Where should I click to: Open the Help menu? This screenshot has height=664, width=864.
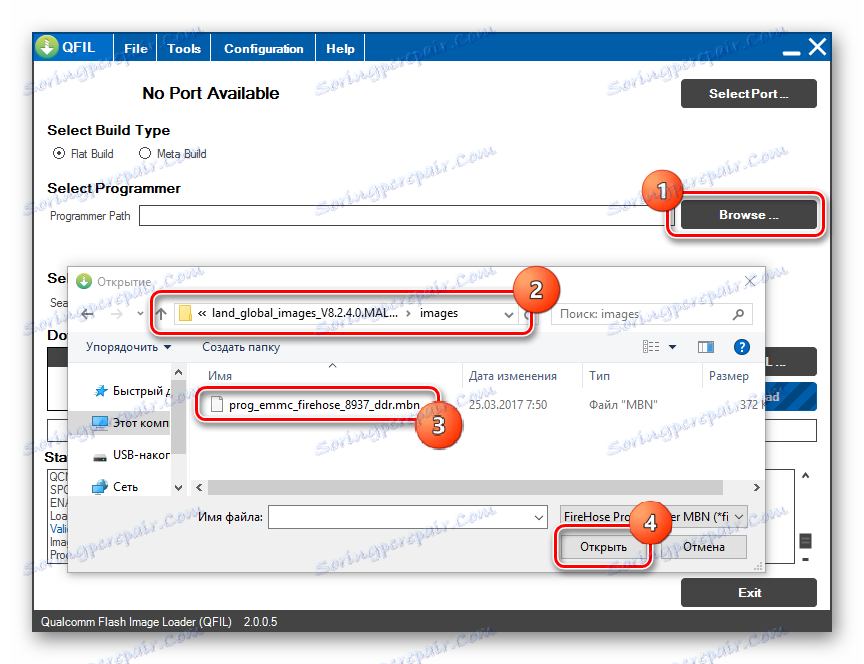(x=340, y=48)
